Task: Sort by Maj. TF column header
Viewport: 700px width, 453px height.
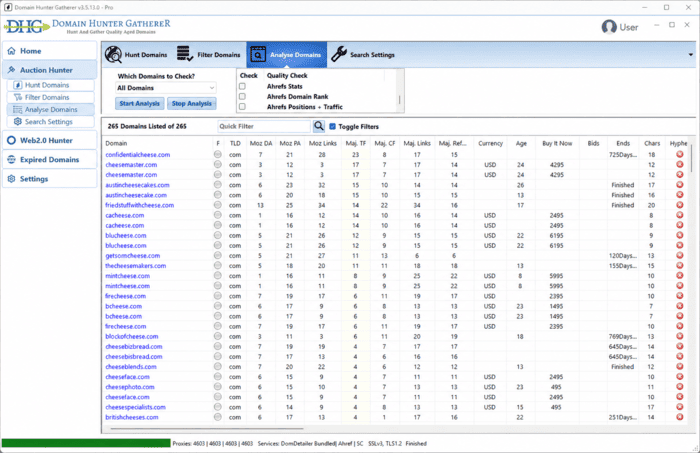Action: click(355, 143)
